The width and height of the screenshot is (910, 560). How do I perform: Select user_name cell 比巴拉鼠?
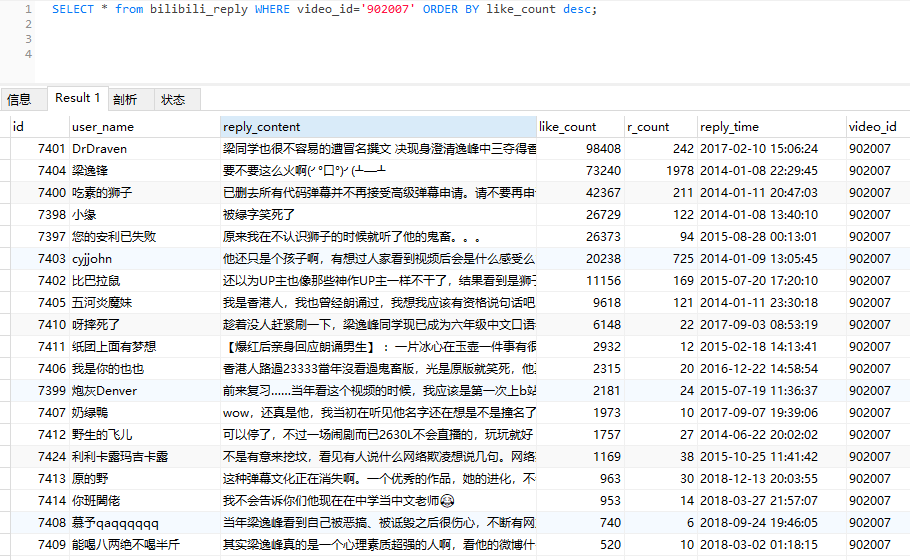[x=145, y=281]
